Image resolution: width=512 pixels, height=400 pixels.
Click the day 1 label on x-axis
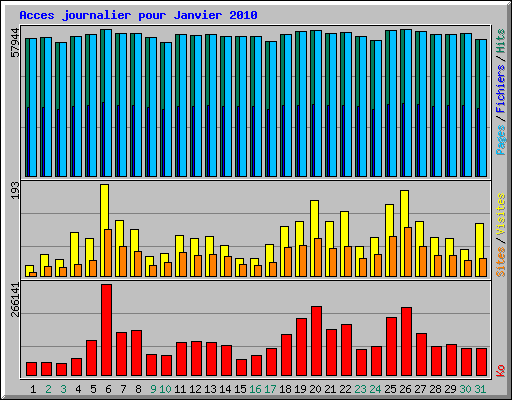33,389
